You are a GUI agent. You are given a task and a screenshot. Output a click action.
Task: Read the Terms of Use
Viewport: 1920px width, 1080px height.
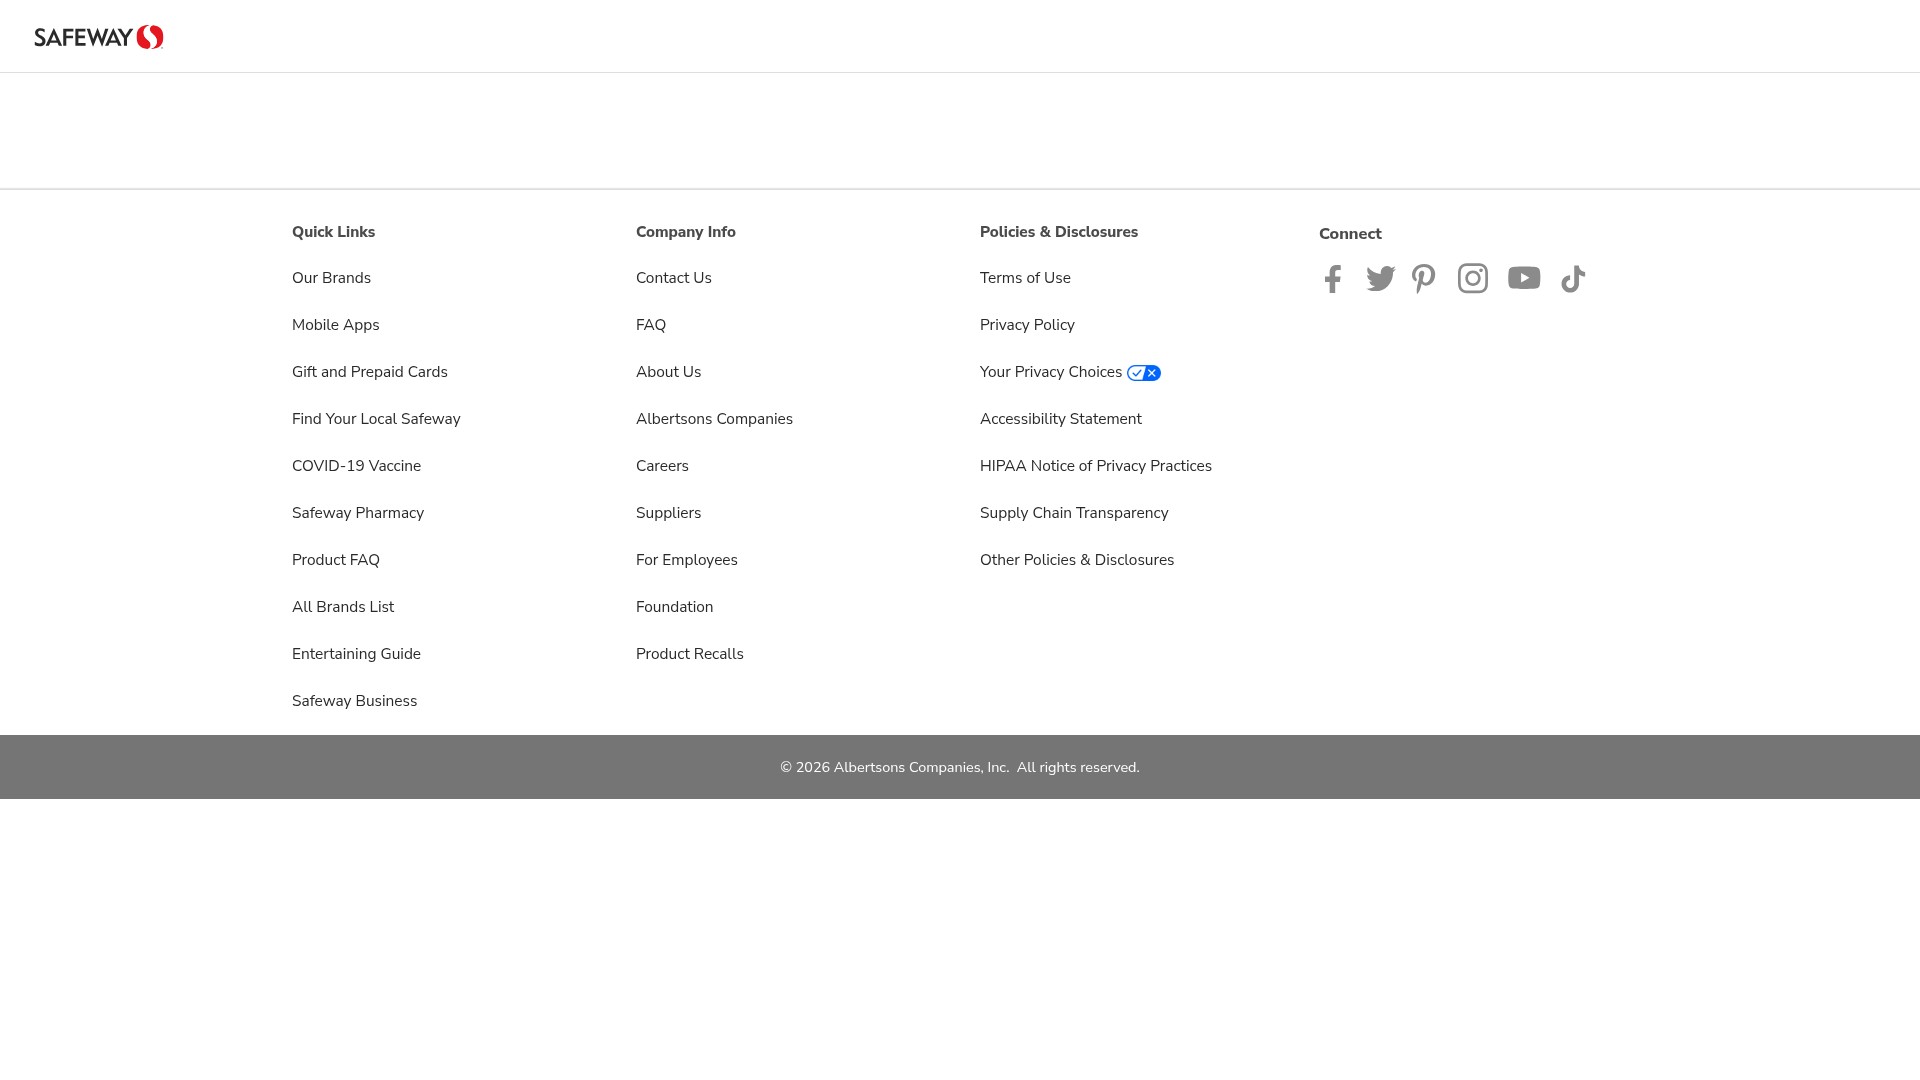point(1025,278)
